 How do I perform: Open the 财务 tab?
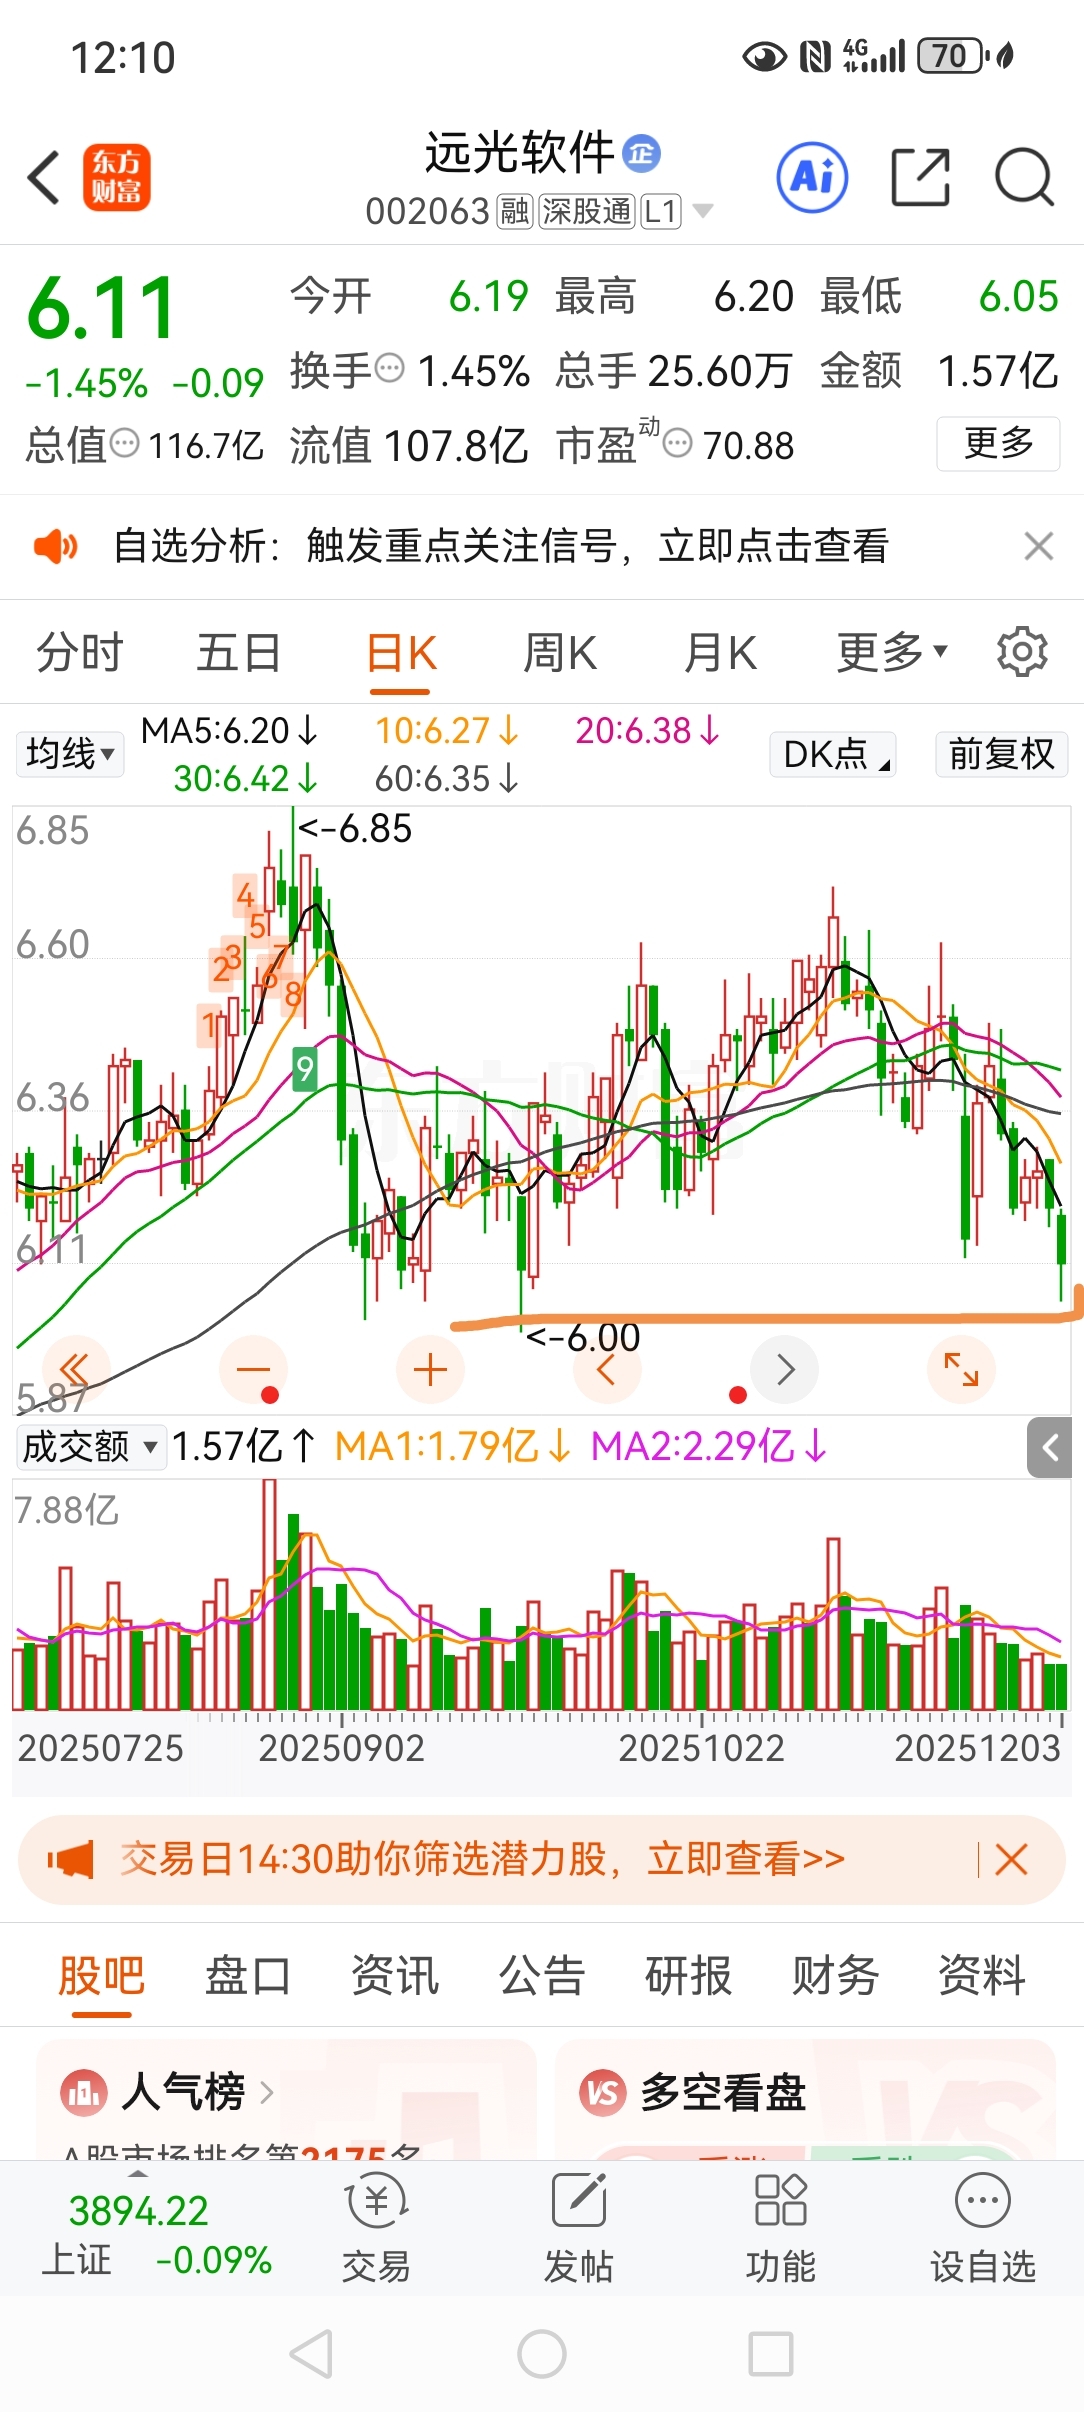(835, 1976)
